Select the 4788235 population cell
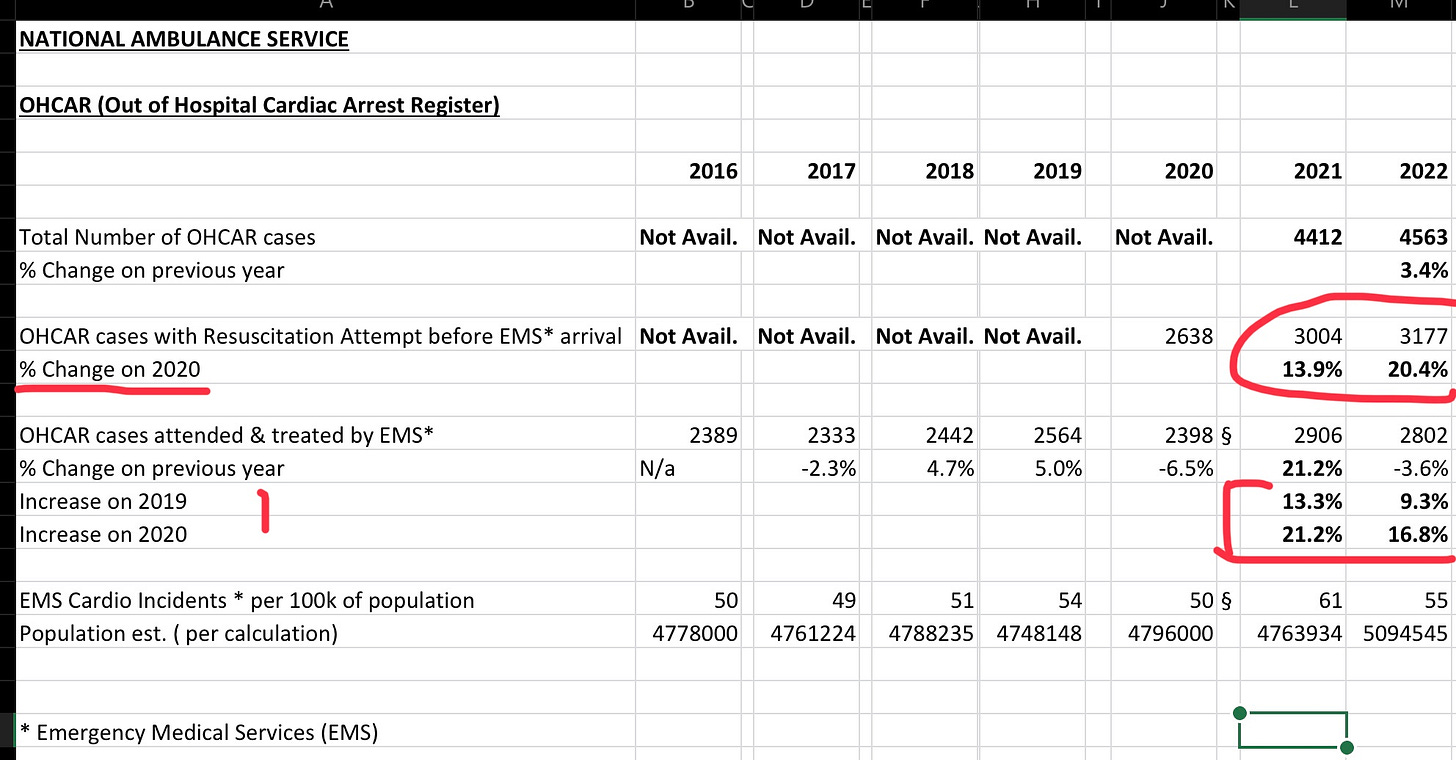 pyautogui.click(x=932, y=633)
